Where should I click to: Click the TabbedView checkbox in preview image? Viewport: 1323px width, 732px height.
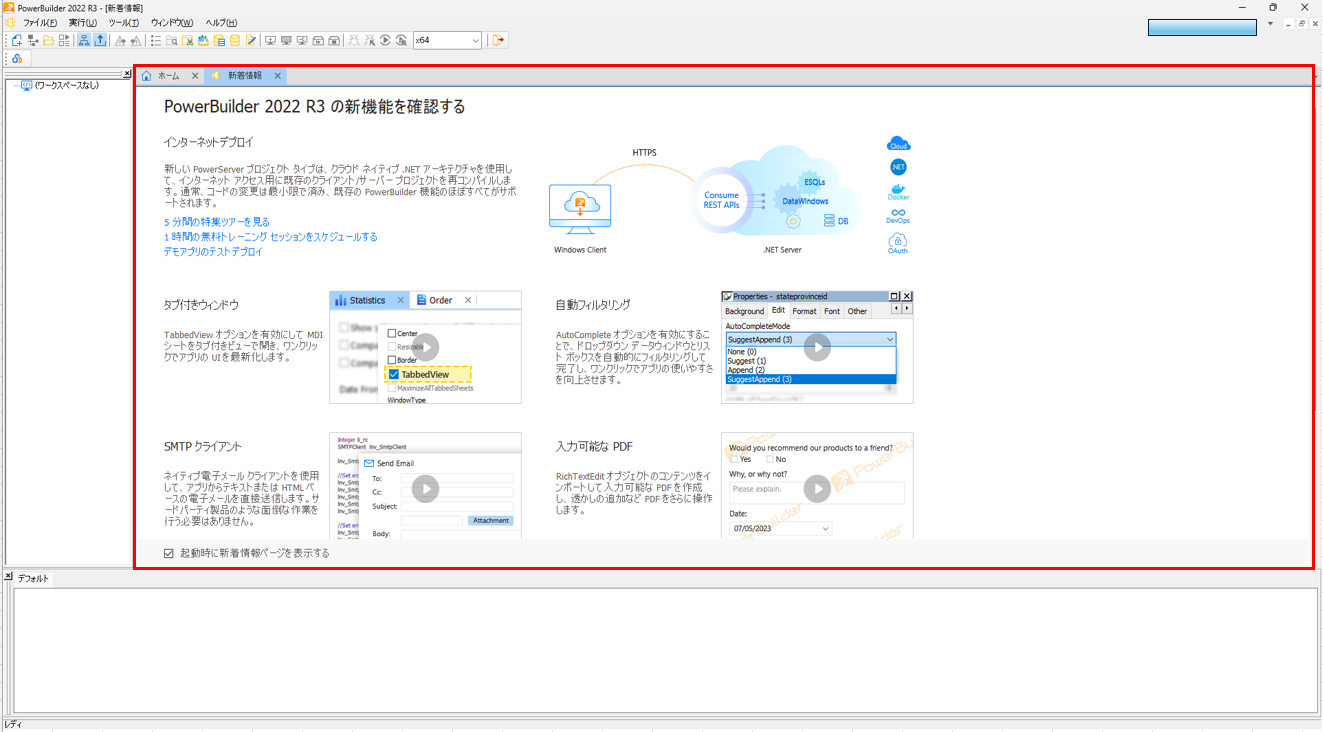pyautogui.click(x=394, y=375)
